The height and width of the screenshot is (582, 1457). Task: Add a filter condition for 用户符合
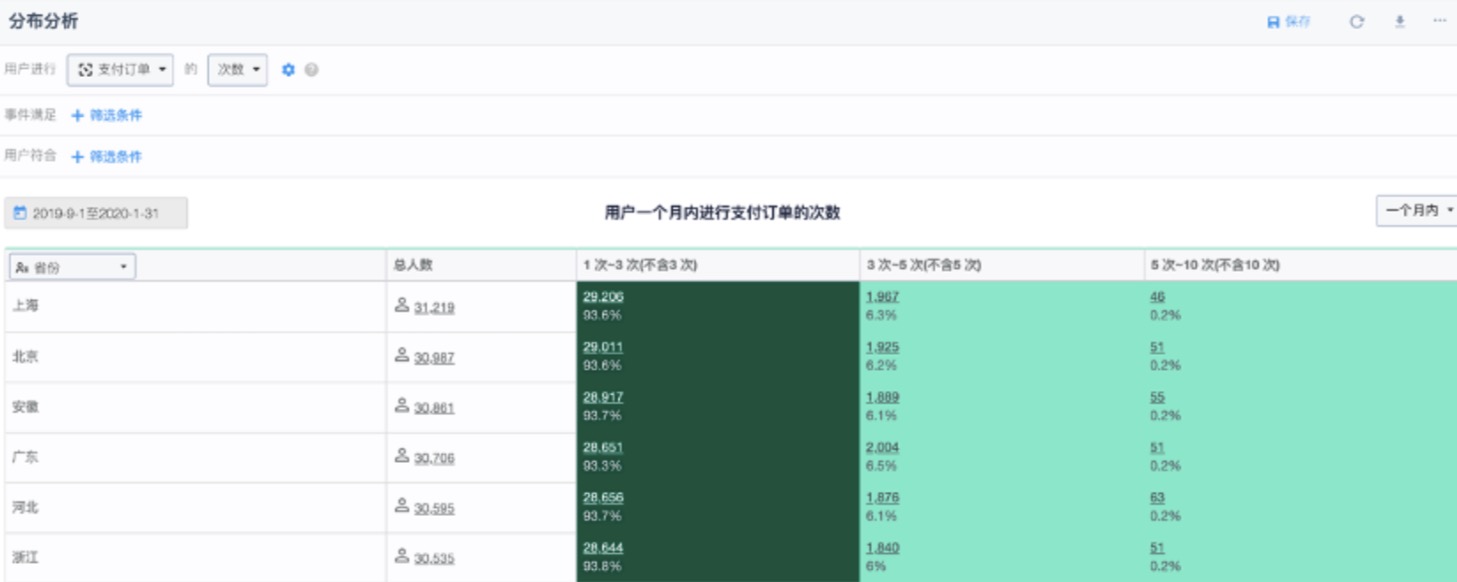tap(107, 157)
